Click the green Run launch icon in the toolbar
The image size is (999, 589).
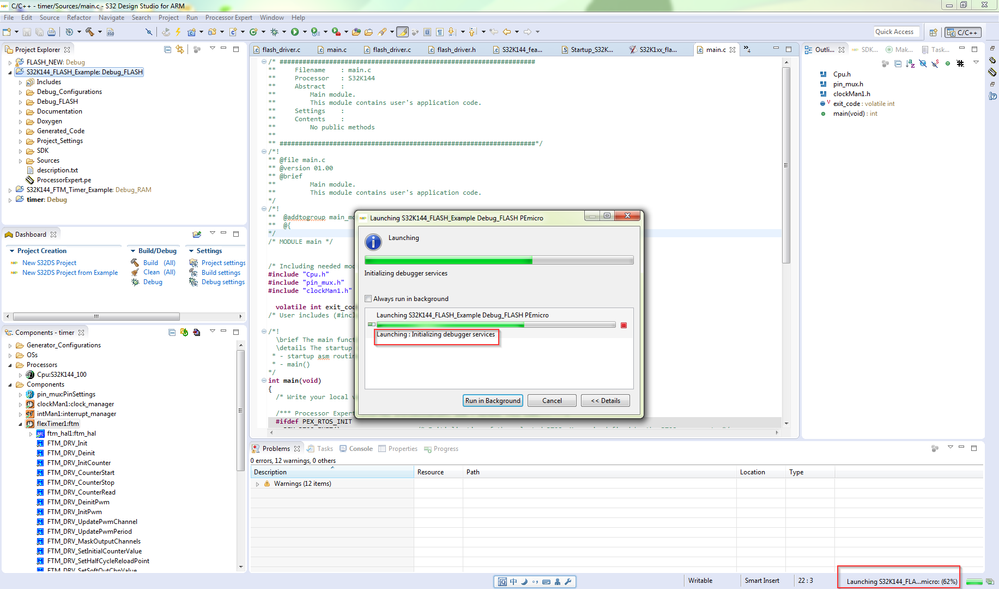click(294, 31)
